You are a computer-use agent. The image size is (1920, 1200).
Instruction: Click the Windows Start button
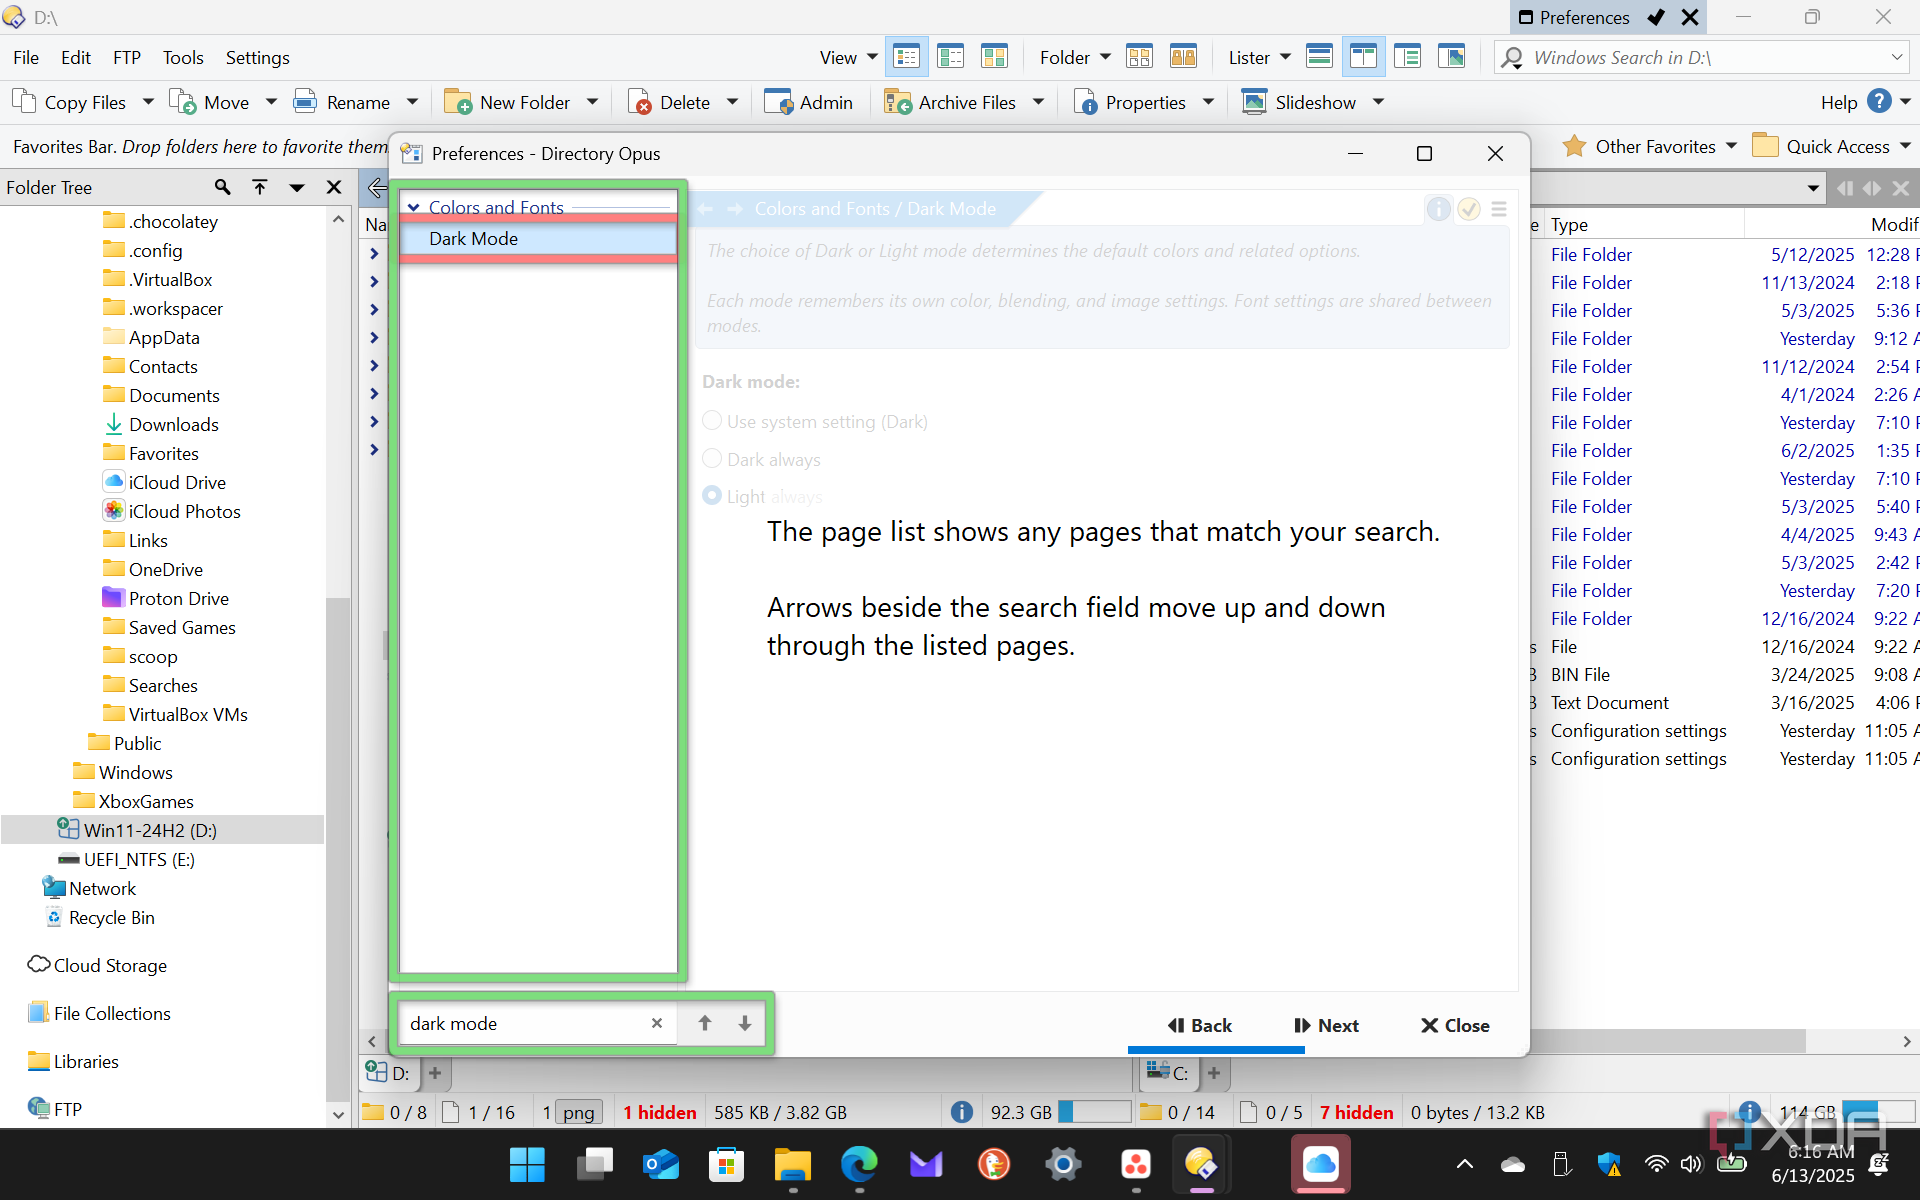tap(527, 1164)
